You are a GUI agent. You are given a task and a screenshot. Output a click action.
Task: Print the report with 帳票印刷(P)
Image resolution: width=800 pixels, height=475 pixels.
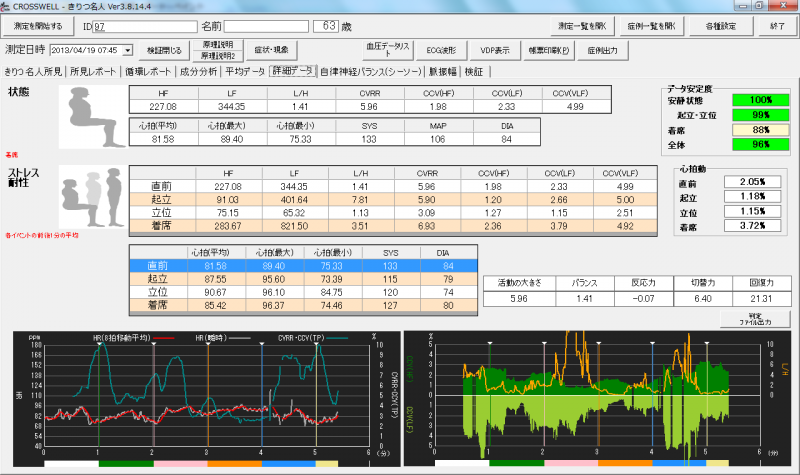pos(548,49)
